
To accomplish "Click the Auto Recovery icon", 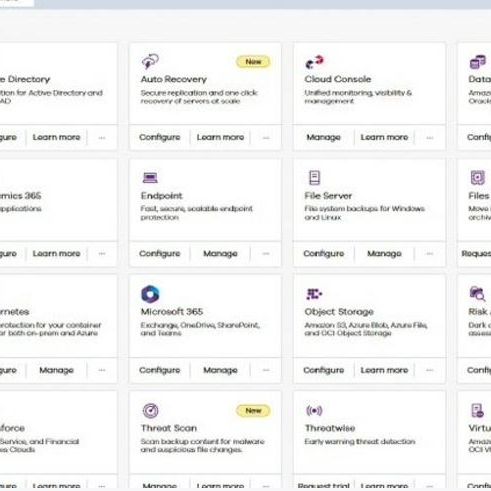I will pos(150,61).
